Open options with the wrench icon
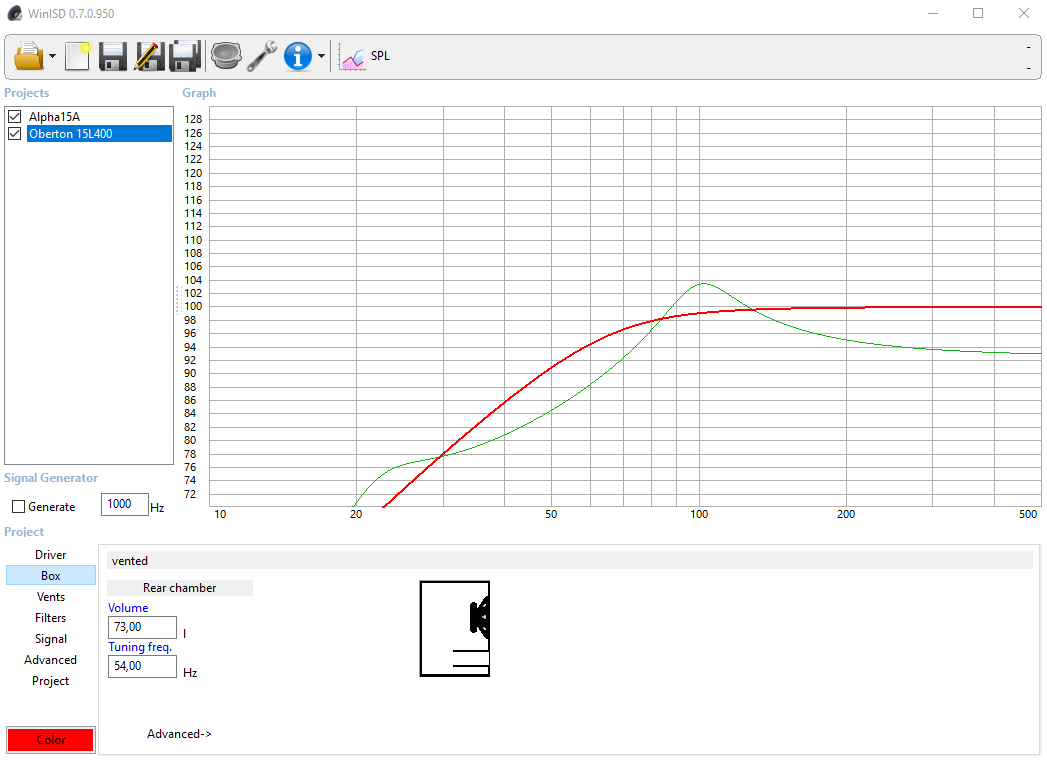Image resolution: width=1047 pixels, height=761 pixels. [x=262, y=56]
